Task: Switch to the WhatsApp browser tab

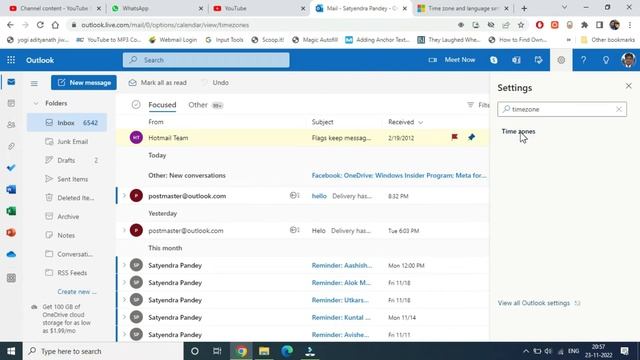Action: (157, 8)
